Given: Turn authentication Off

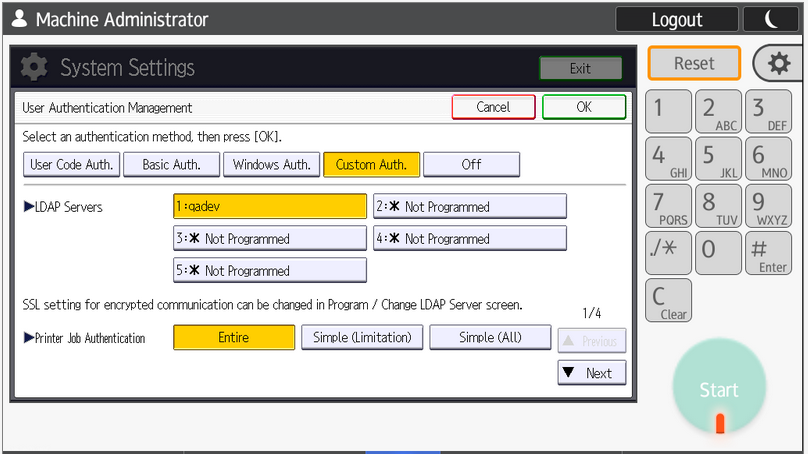Looking at the screenshot, I should 471,165.
